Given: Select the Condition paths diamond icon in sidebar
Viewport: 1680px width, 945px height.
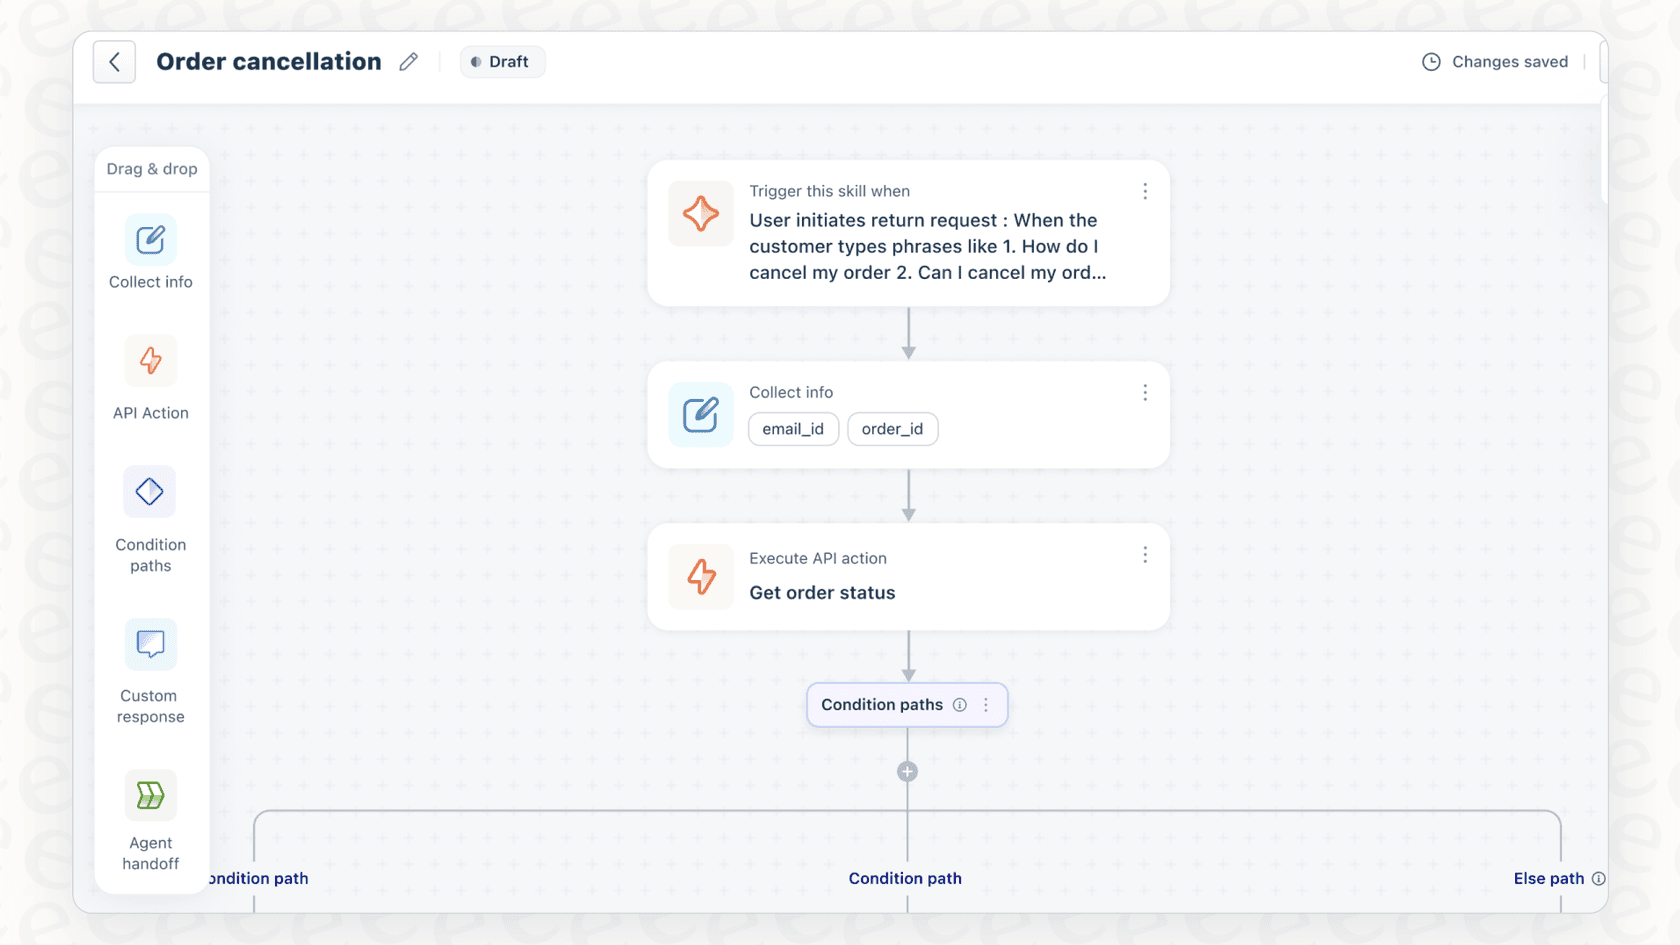Looking at the screenshot, I should point(150,492).
